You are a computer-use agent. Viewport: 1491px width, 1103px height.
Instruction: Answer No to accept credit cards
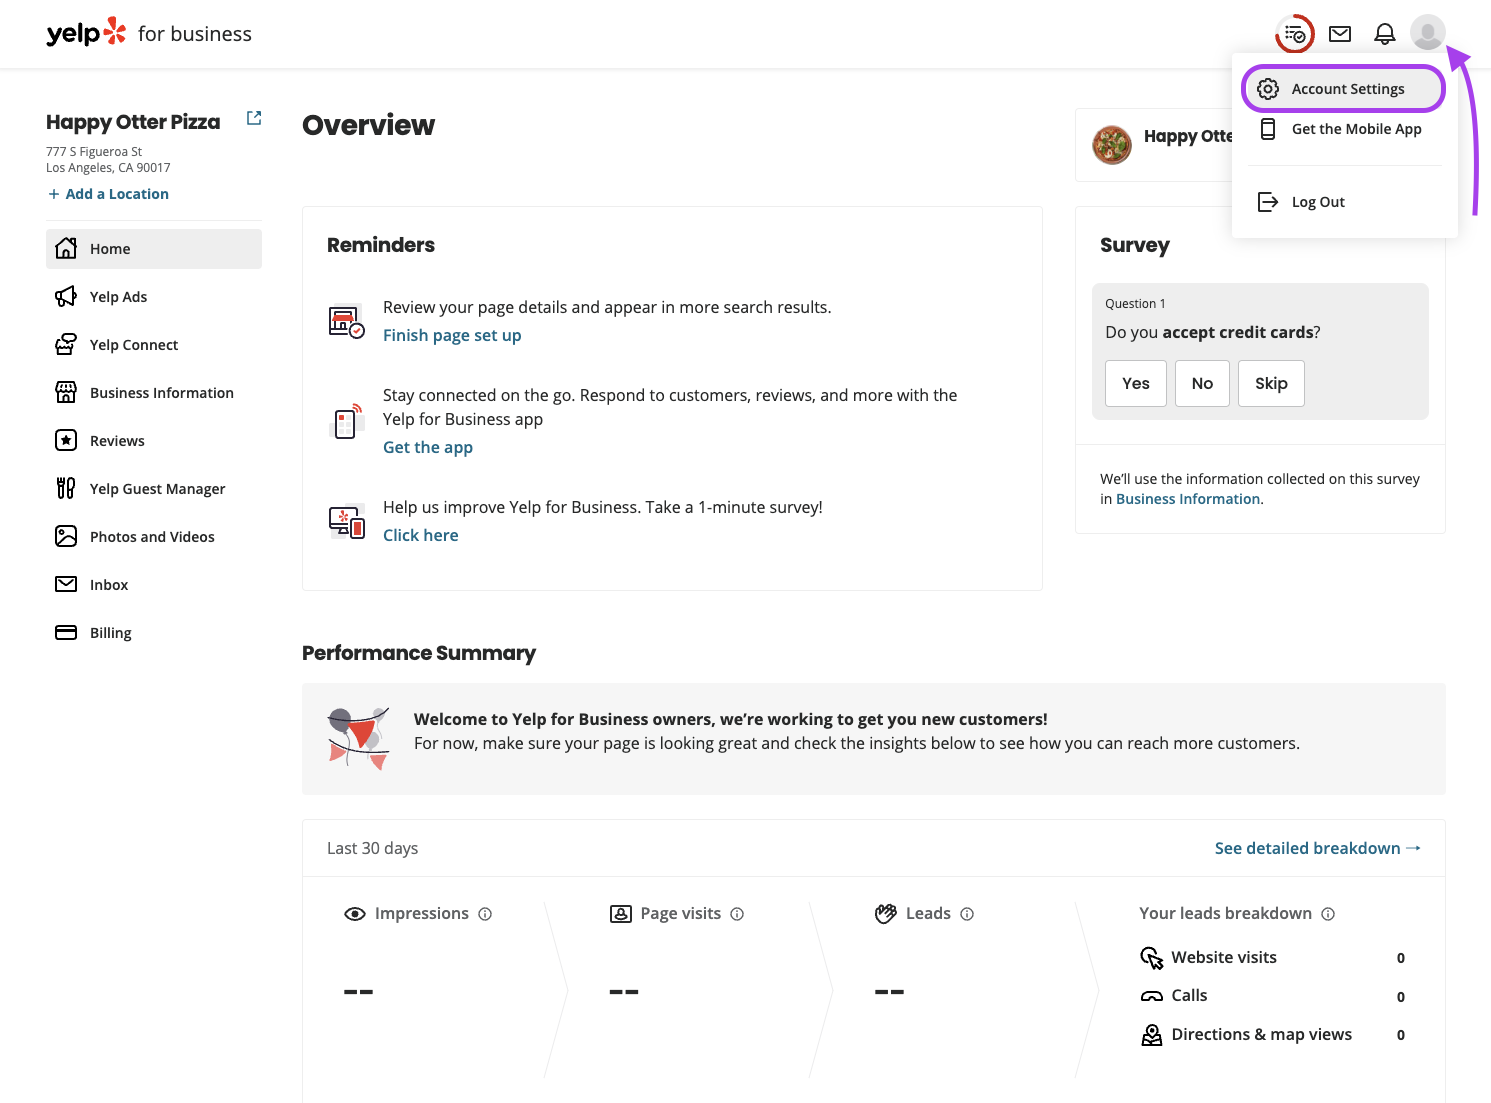click(1202, 383)
